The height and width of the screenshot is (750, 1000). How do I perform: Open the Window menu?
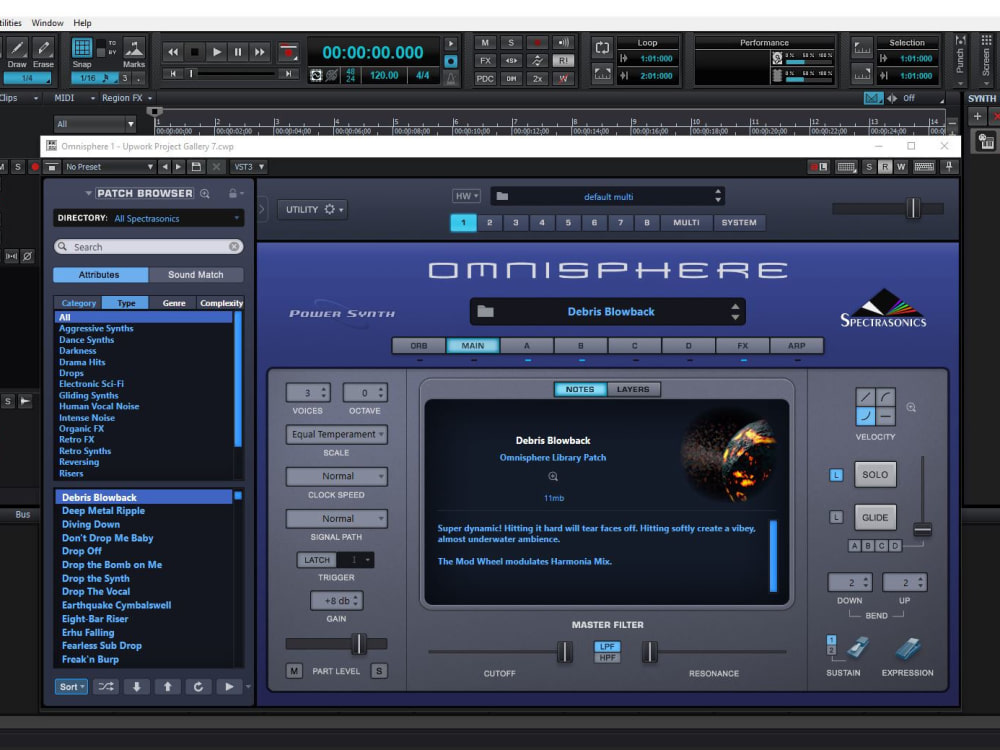[x=47, y=23]
